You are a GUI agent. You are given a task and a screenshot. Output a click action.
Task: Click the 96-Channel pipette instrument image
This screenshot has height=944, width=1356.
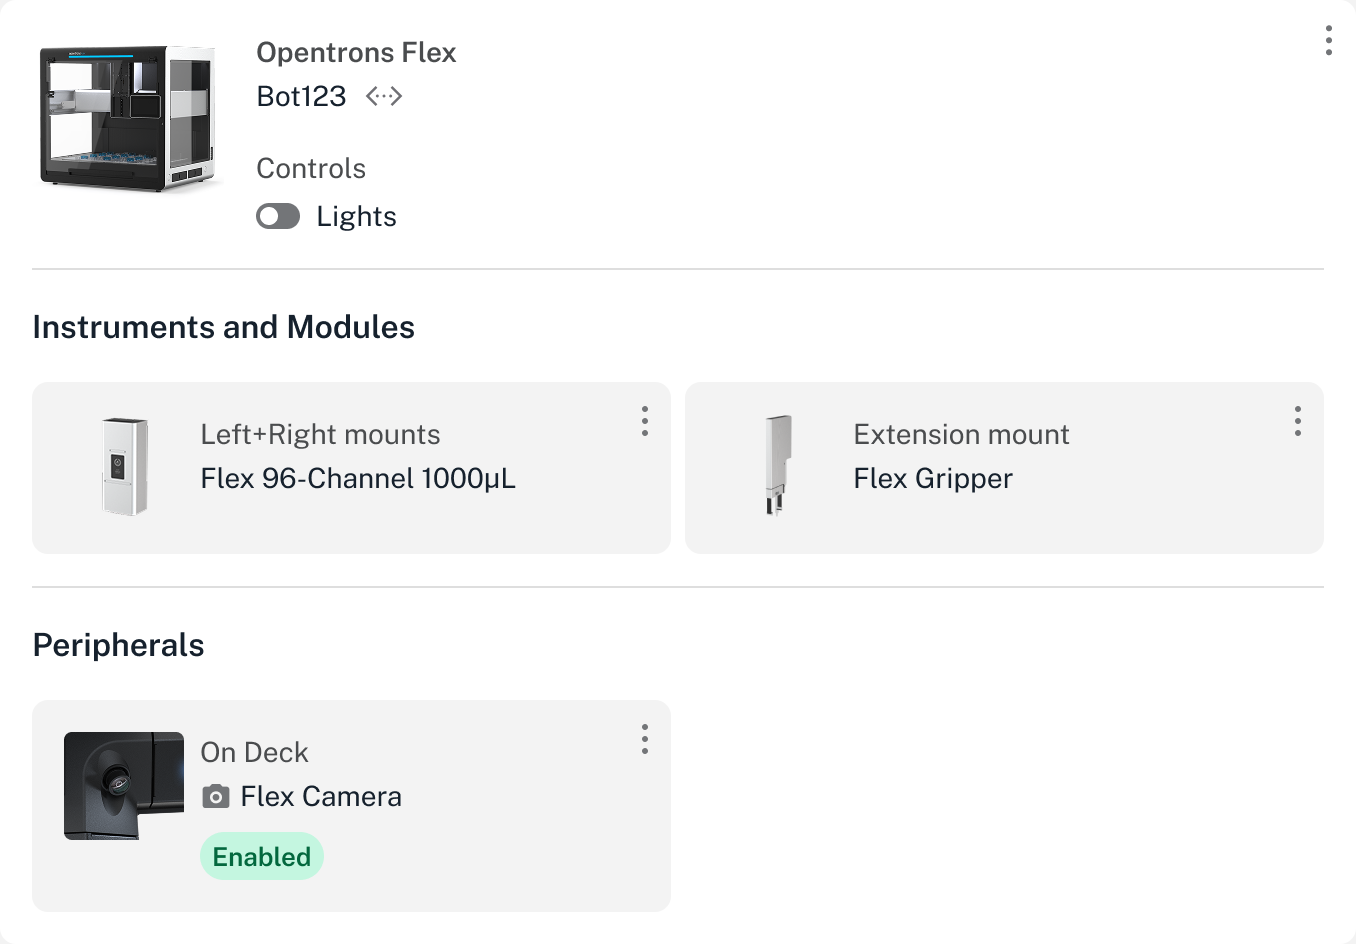[x=125, y=465]
